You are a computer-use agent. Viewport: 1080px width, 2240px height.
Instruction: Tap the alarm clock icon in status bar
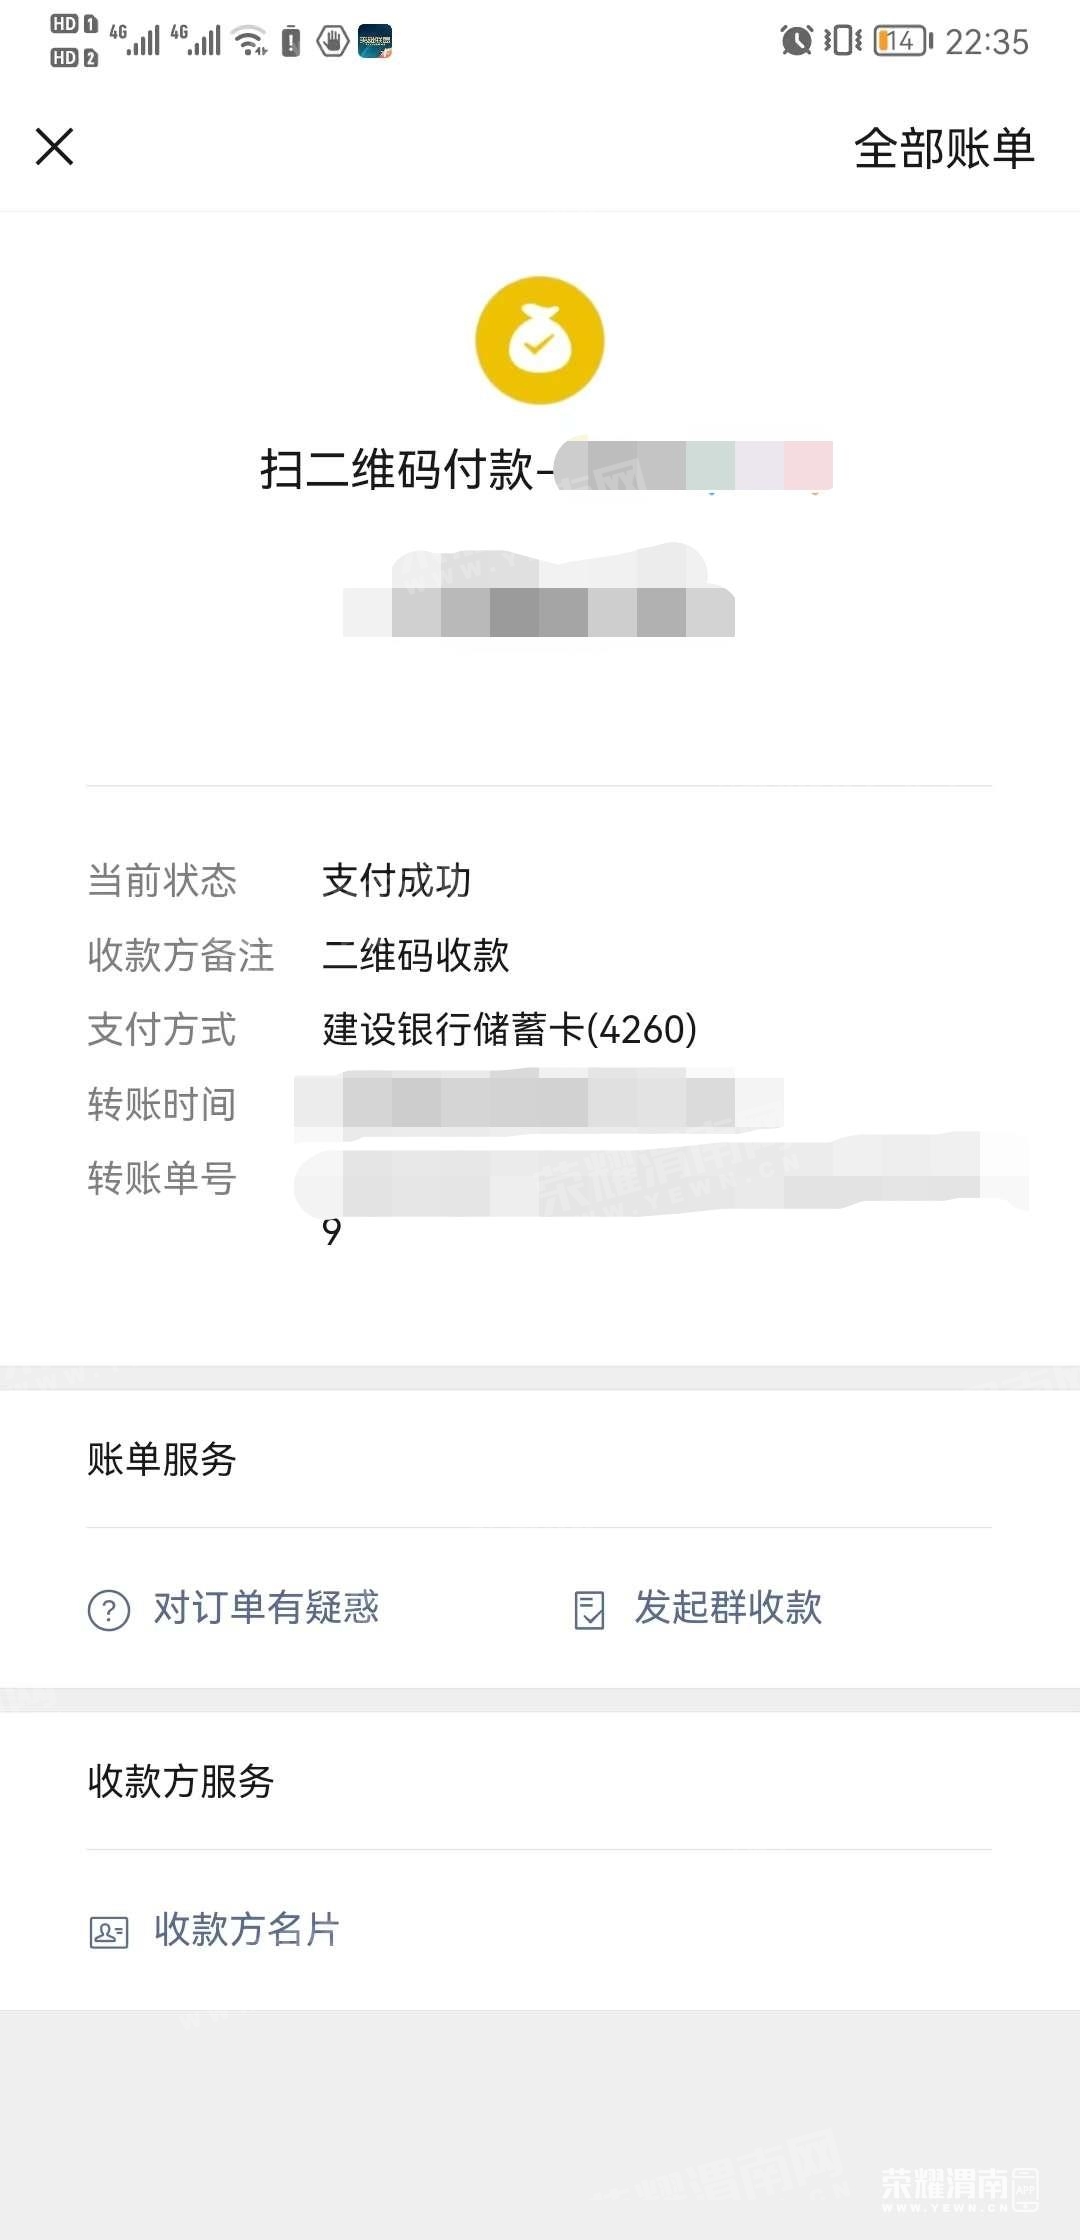point(796,41)
